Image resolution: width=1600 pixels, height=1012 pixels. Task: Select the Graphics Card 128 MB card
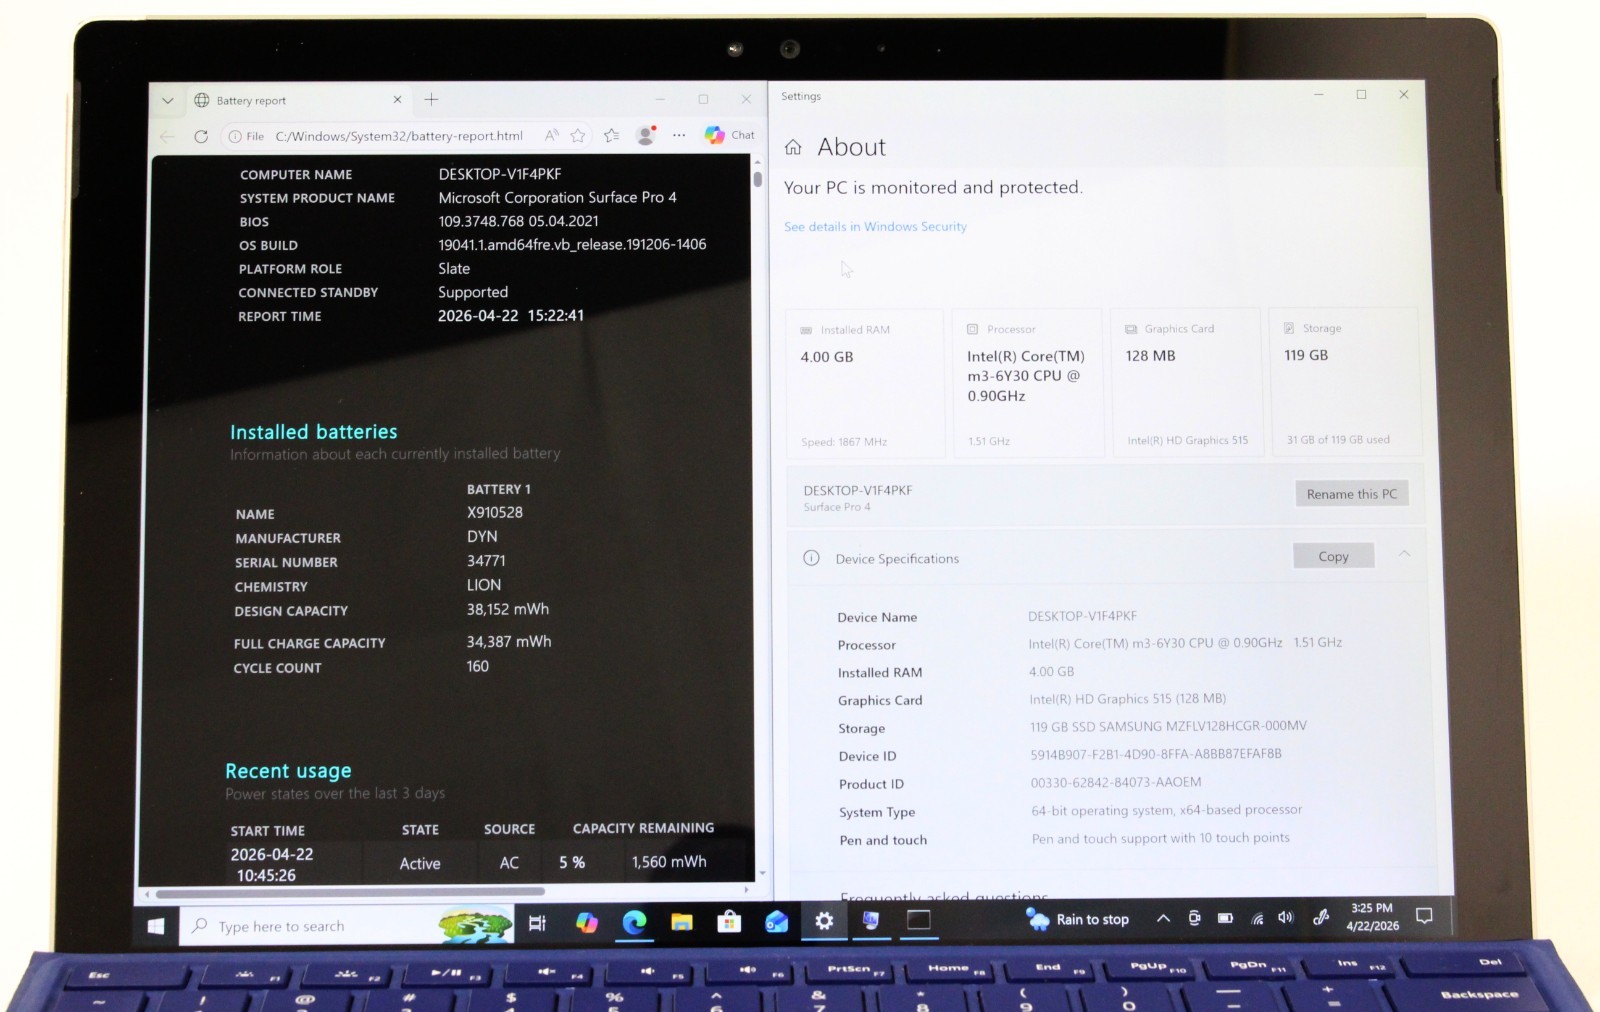point(1187,383)
